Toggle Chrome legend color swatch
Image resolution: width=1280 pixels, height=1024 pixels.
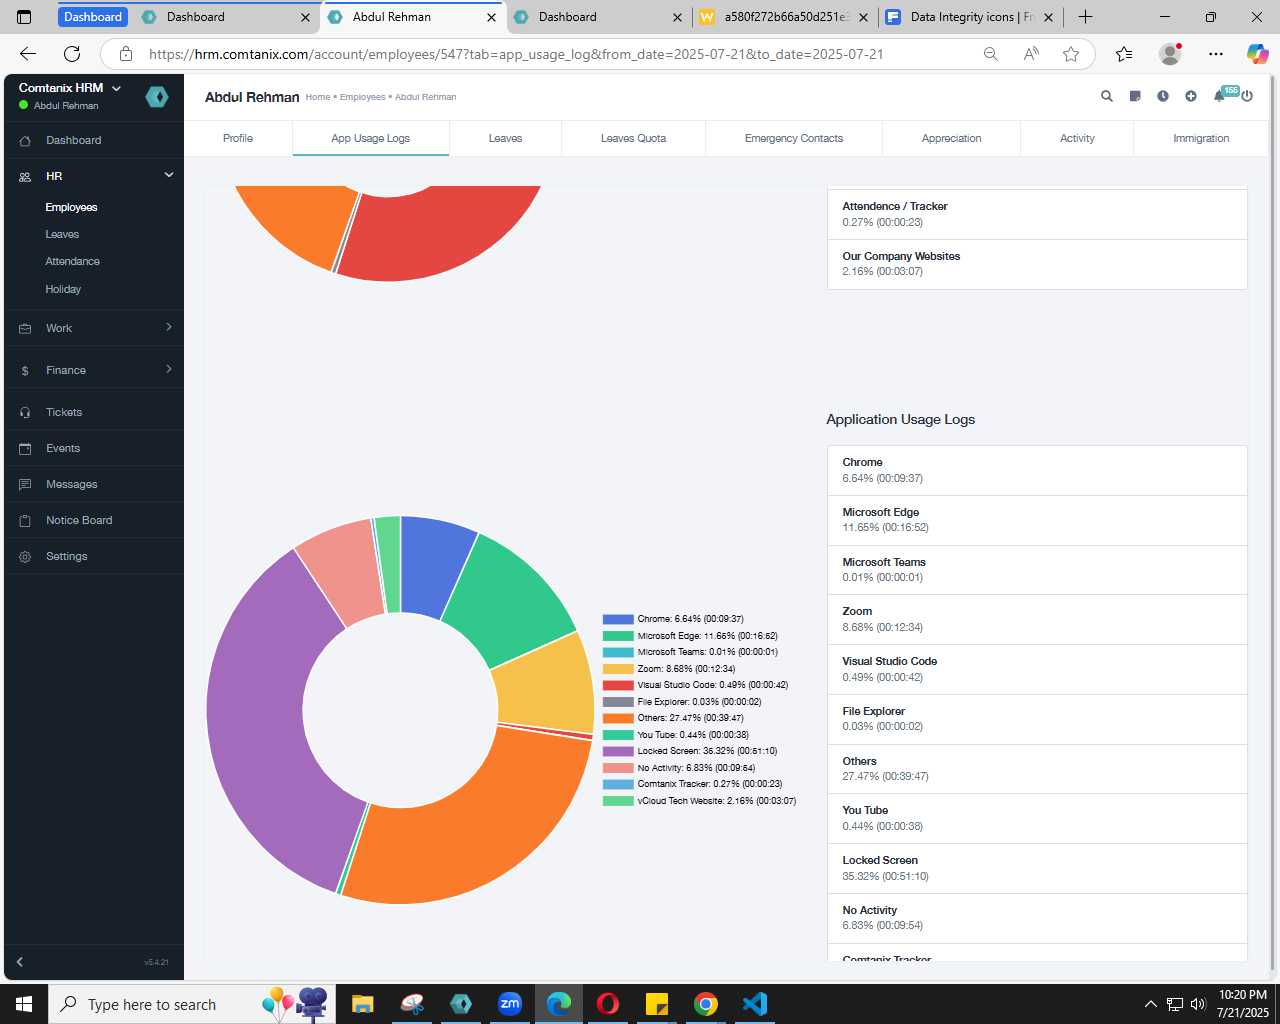pyautogui.click(x=618, y=619)
